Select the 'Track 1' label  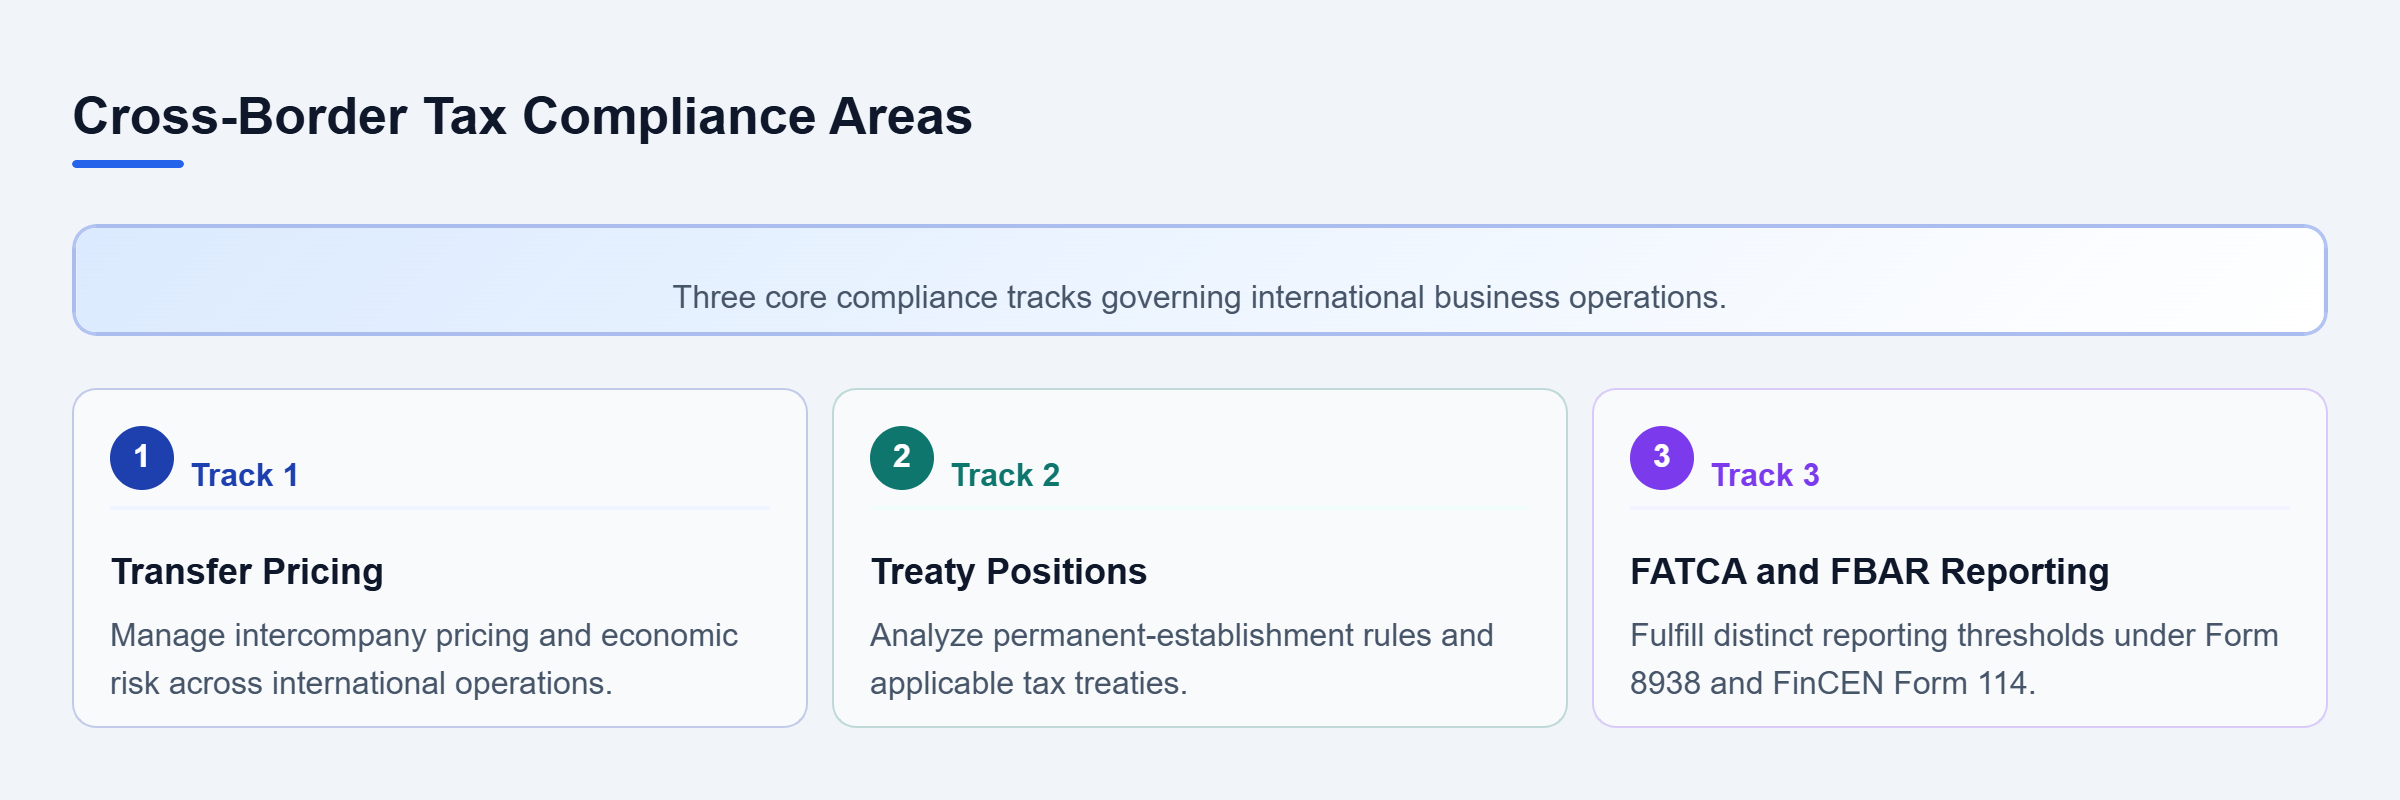[245, 475]
